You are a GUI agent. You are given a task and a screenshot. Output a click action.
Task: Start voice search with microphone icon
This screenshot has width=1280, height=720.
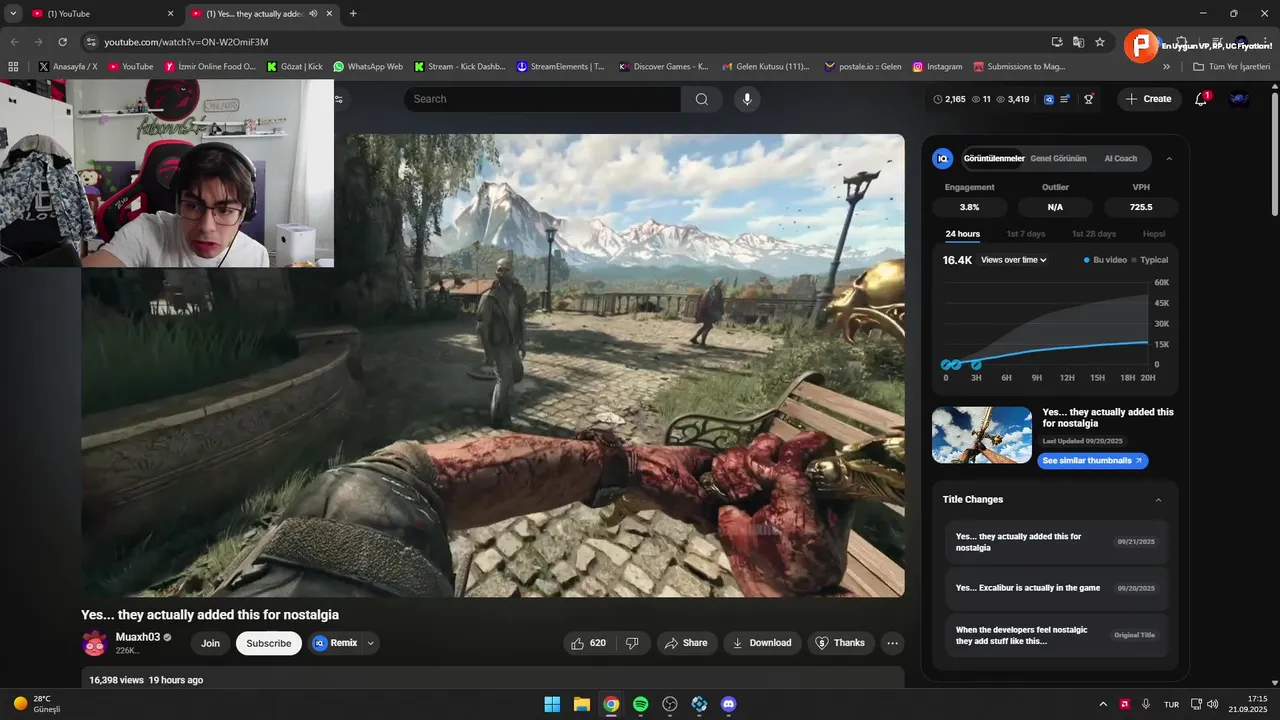click(x=746, y=99)
